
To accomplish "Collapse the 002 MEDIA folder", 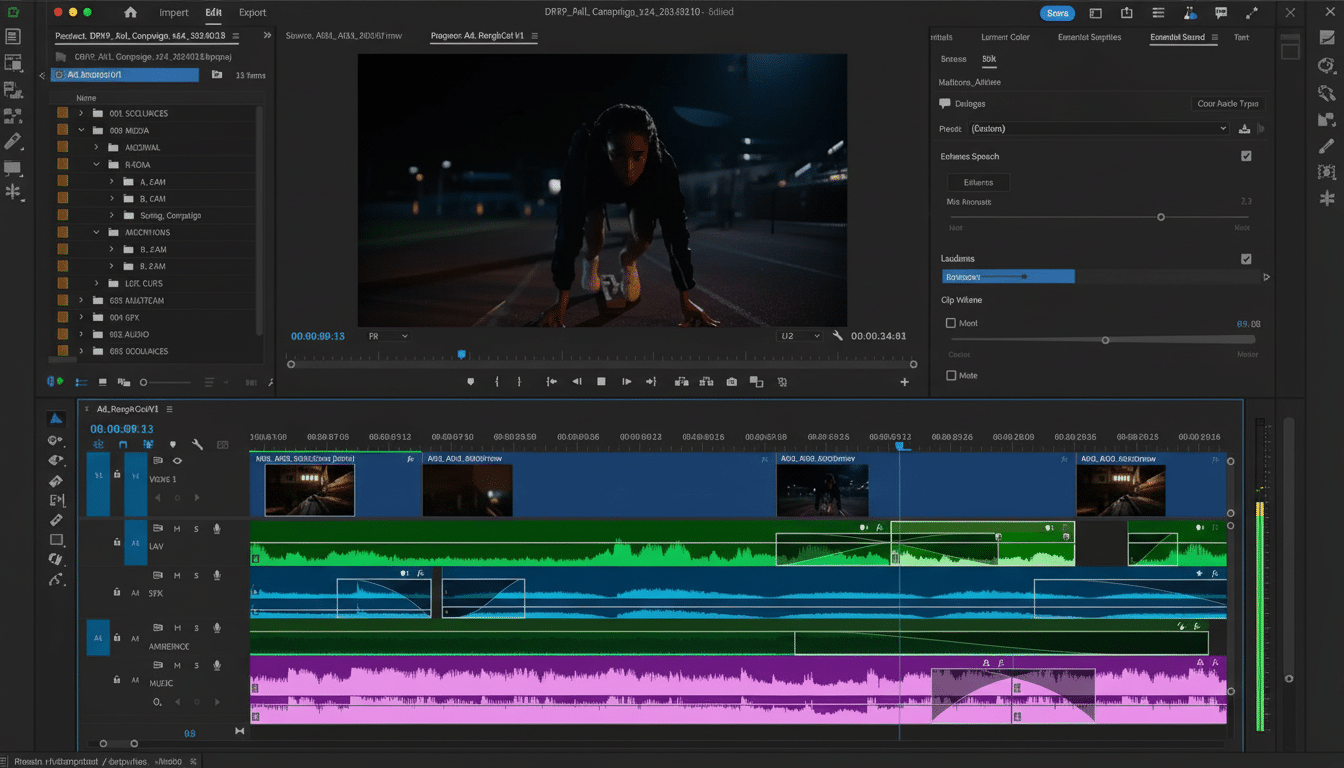I will point(83,132).
